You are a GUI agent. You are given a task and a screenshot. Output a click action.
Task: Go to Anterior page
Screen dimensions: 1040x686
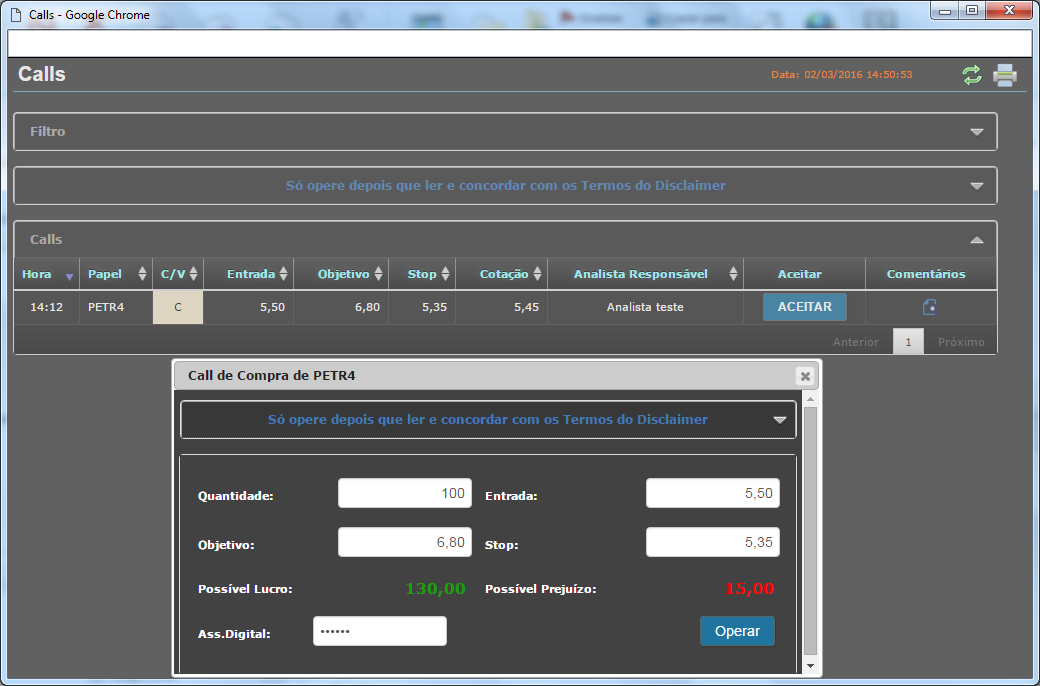[x=856, y=342]
